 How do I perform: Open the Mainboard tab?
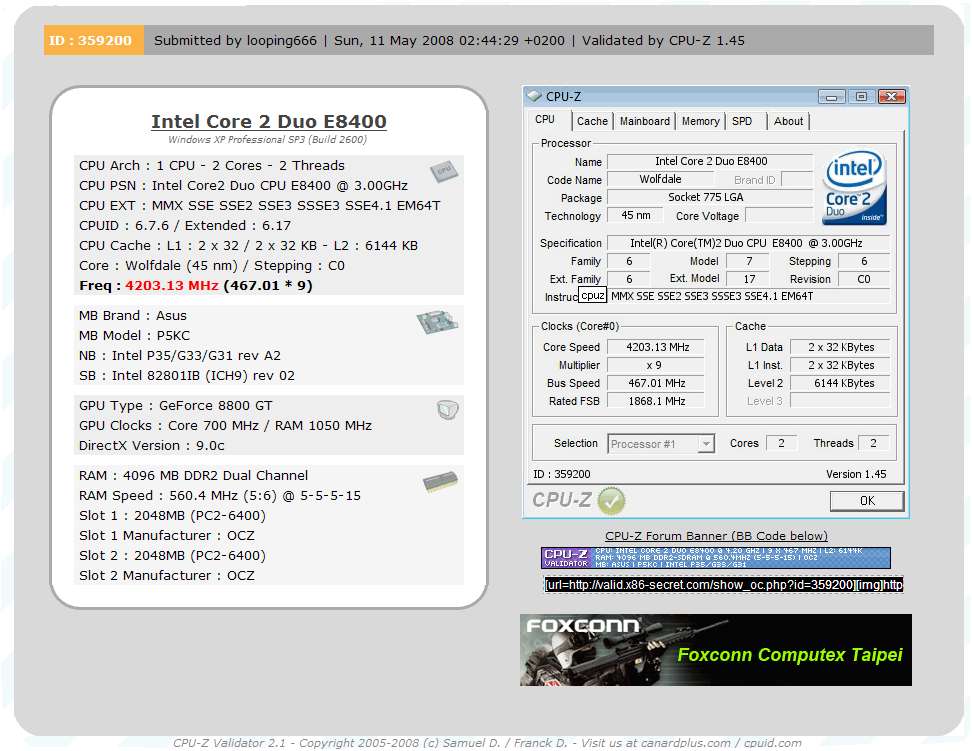tap(645, 121)
